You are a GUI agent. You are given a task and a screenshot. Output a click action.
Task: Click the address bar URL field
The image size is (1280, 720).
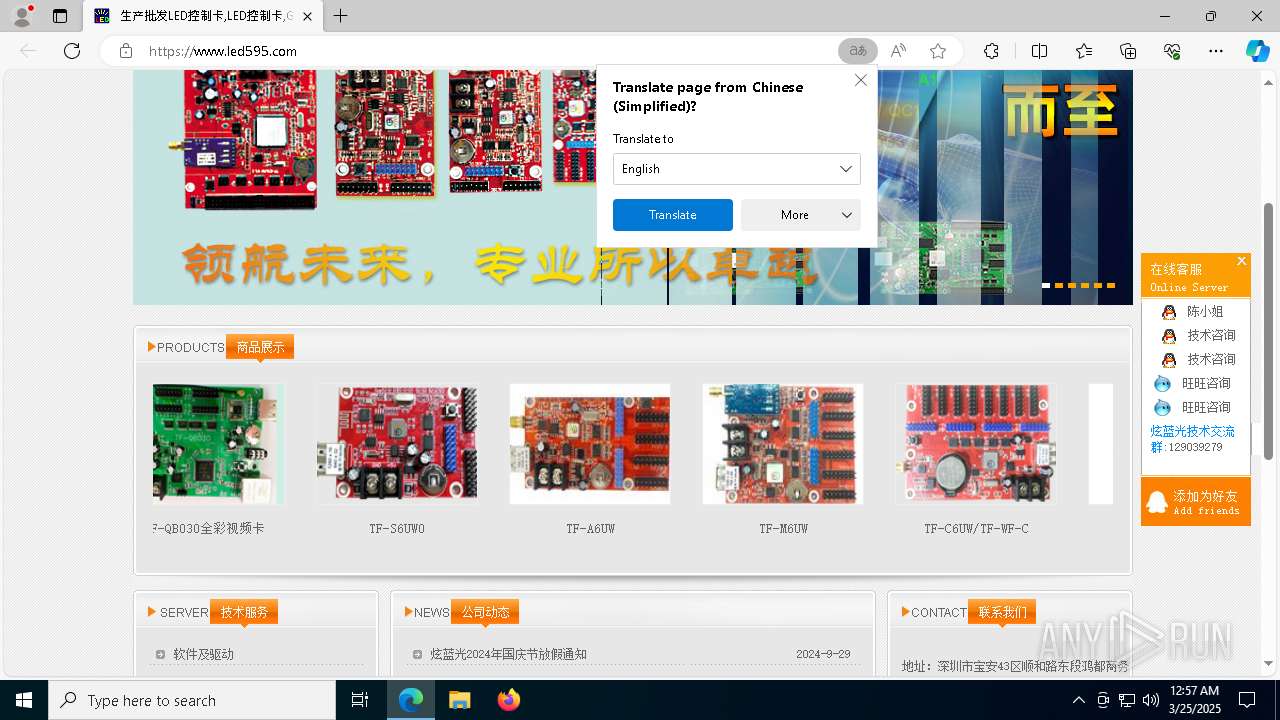point(490,51)
